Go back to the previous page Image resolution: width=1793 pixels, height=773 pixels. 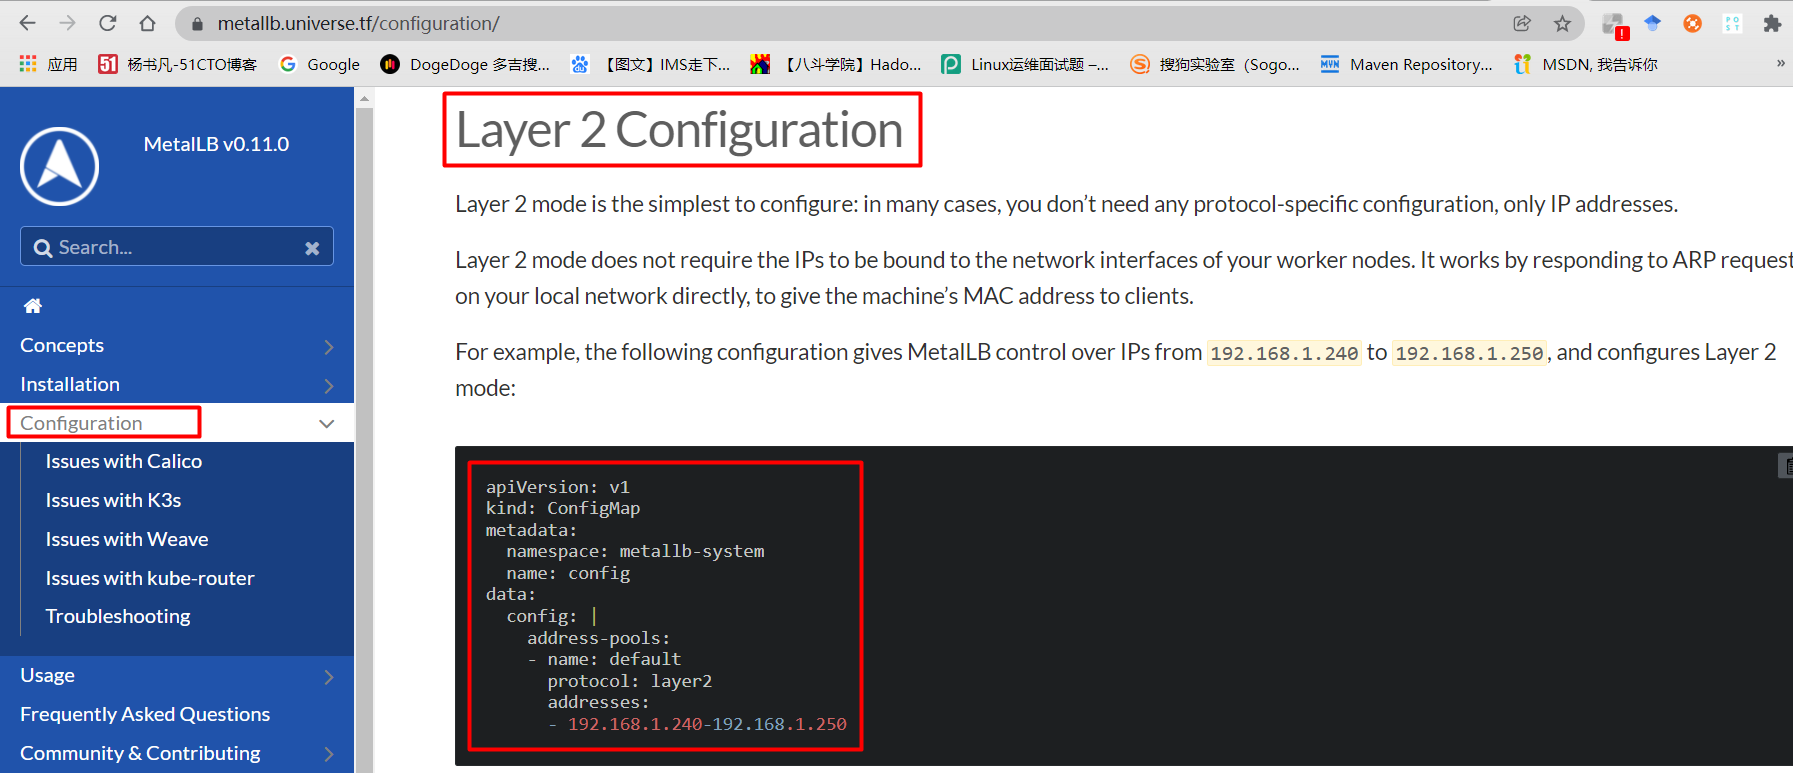coord(28,23)
